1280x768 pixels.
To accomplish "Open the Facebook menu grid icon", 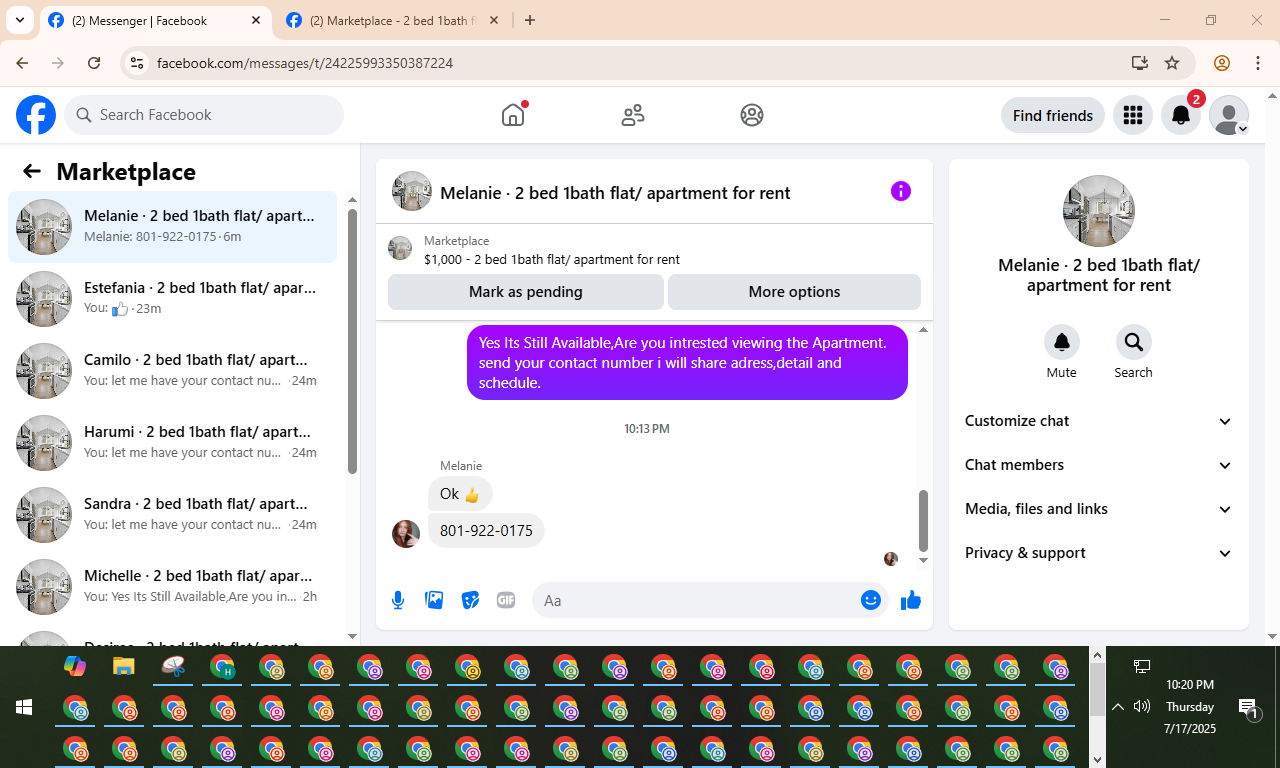I will click(x=1133, y=115).
